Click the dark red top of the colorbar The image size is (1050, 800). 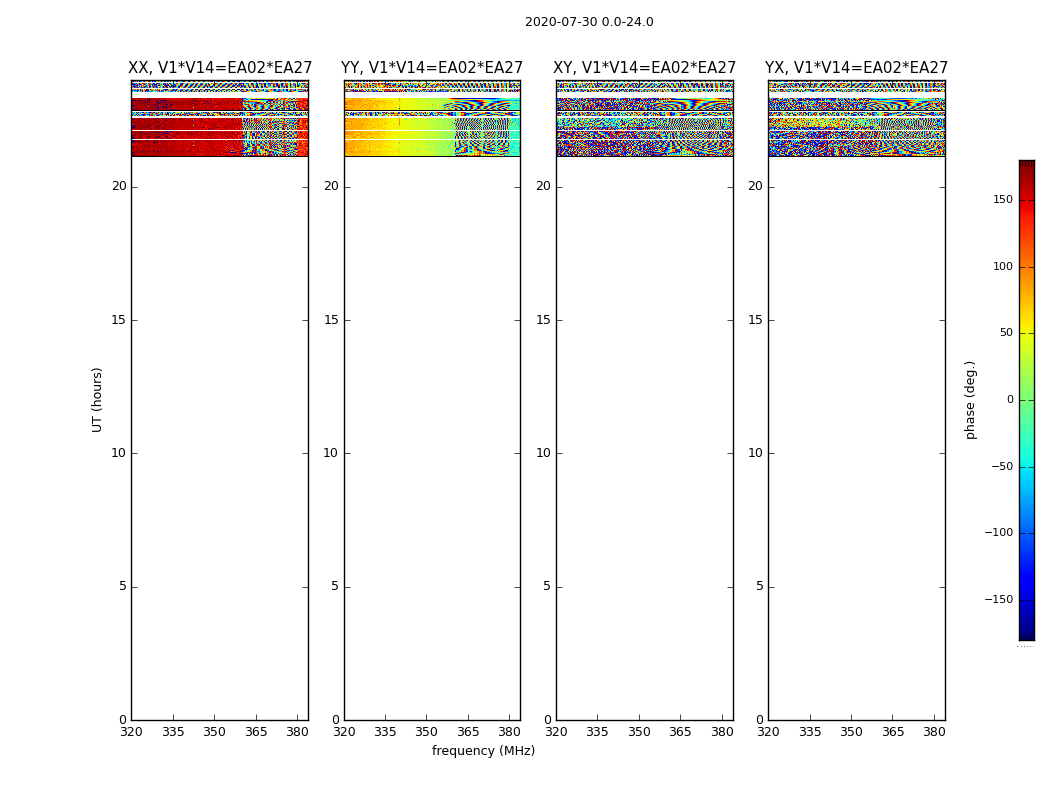[1026, 168]
